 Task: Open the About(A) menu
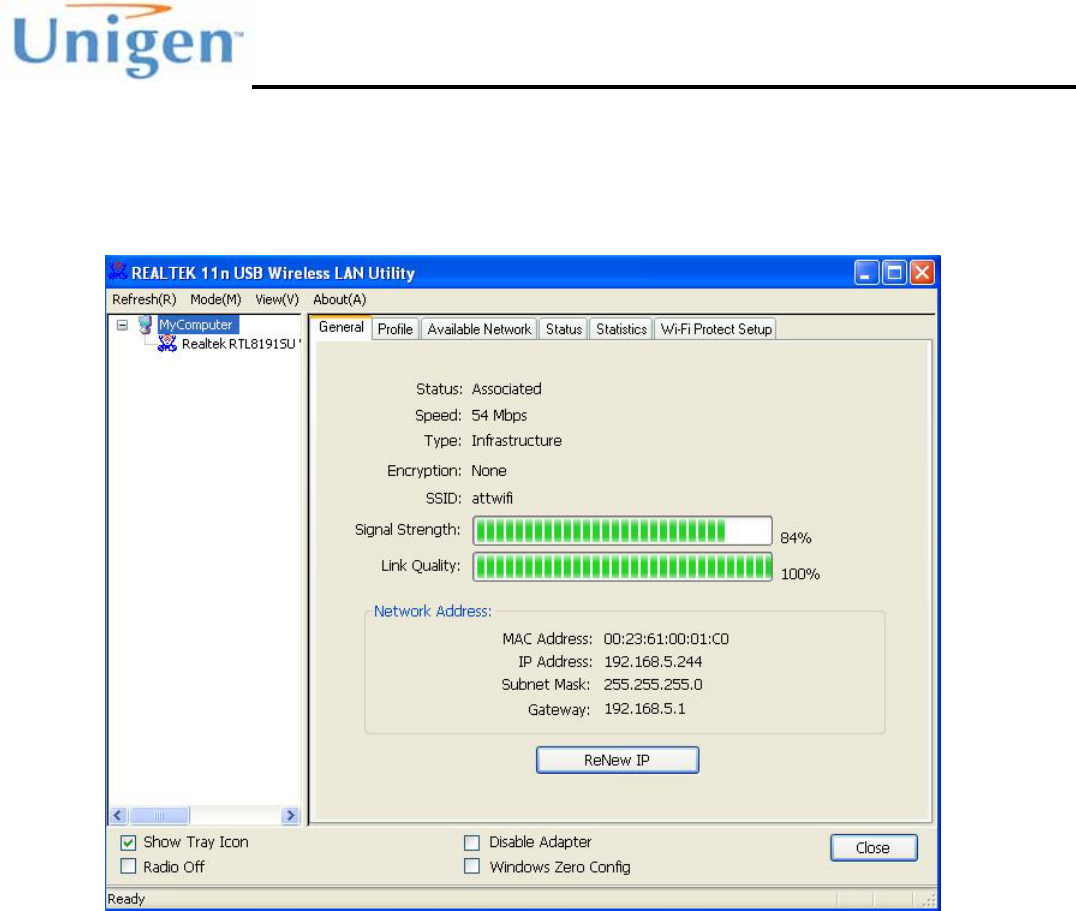point(340,300)
